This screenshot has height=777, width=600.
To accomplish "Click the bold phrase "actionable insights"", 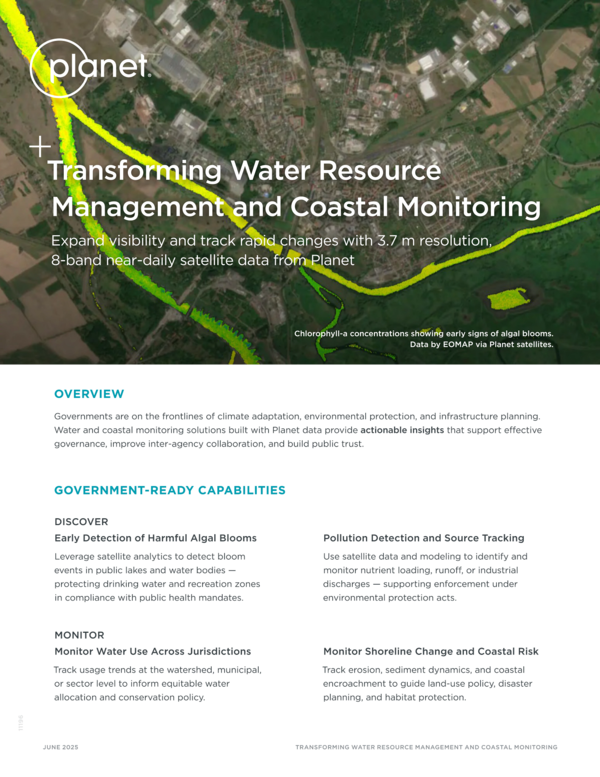I will pyautogui.click(x=402, y=430).
